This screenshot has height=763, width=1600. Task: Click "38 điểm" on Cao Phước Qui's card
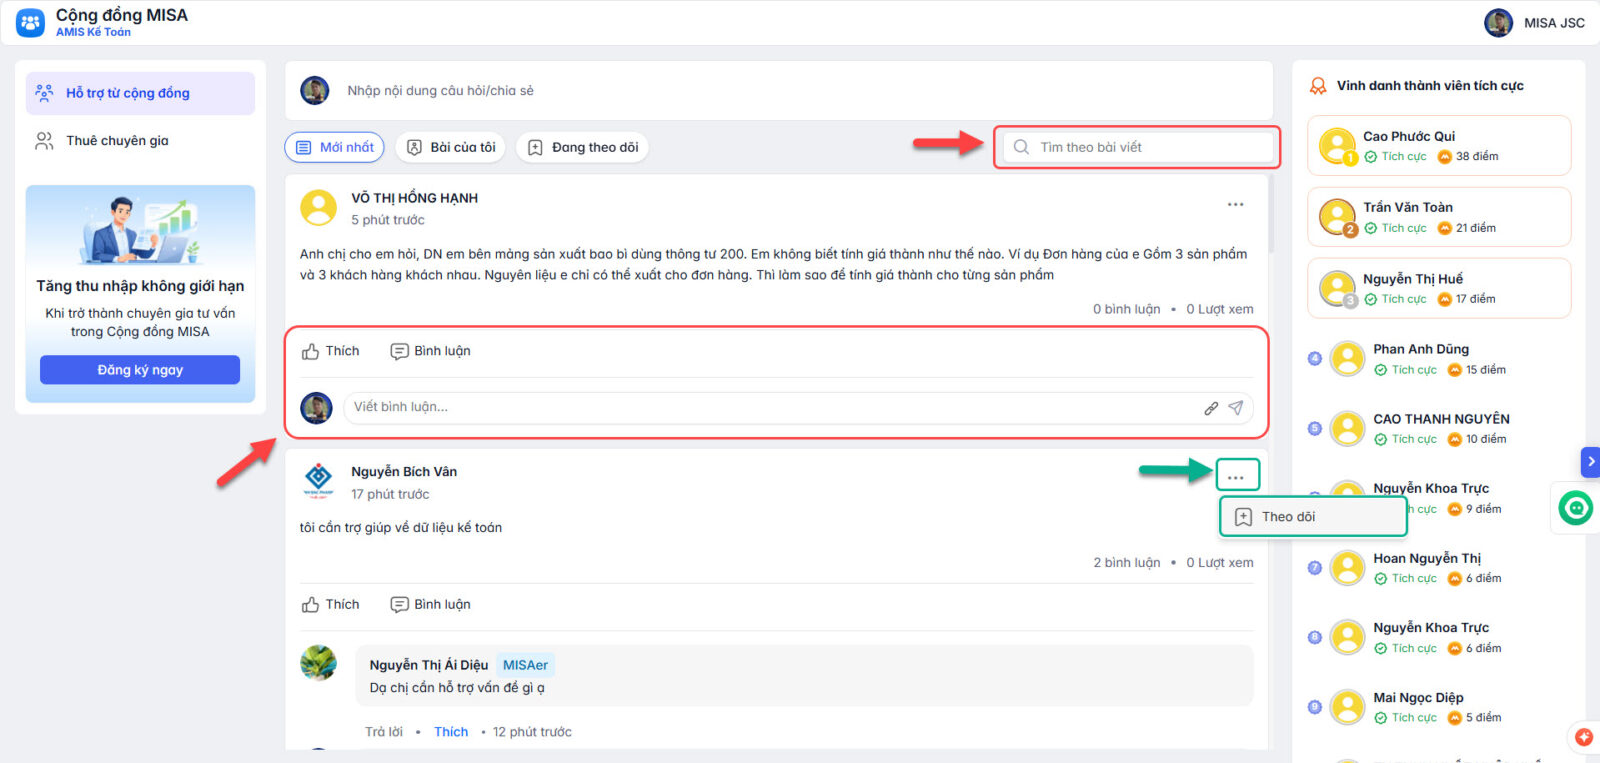click(x=1477, y=157)
